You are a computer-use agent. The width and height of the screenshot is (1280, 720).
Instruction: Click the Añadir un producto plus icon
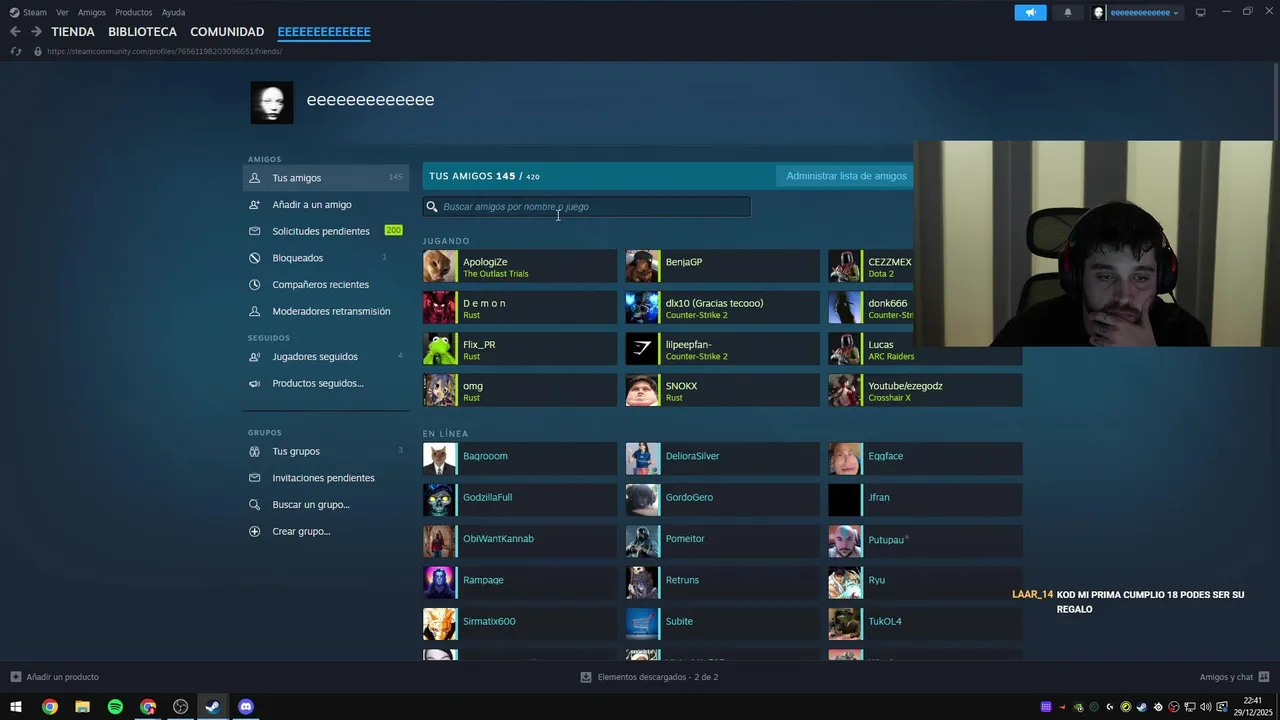pyautogui.click(x=15, y=677)
